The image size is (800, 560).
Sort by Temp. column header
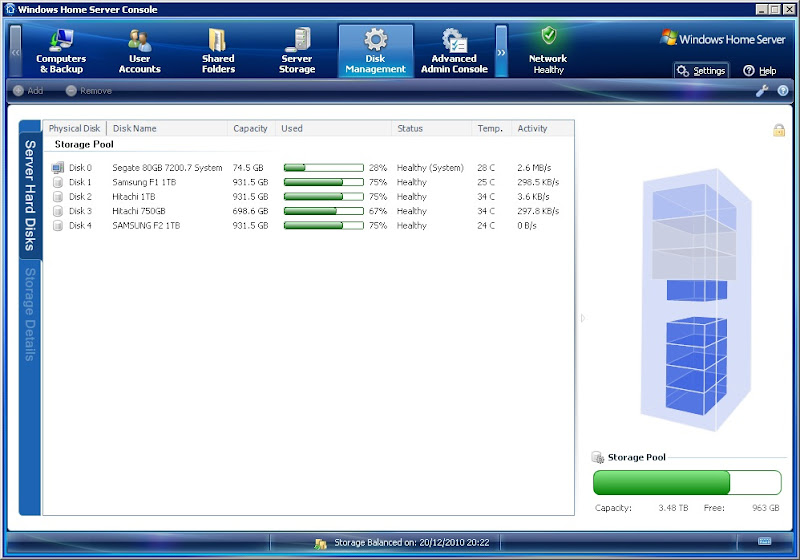coord(491,129)
